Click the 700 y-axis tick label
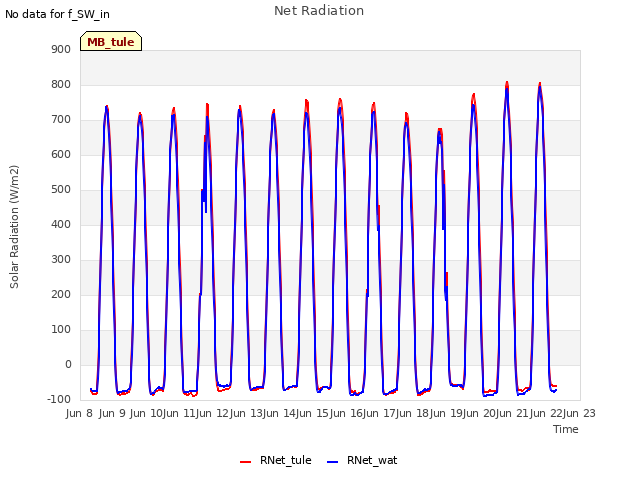Screen dimensions: 640x480 coord(61,120)
